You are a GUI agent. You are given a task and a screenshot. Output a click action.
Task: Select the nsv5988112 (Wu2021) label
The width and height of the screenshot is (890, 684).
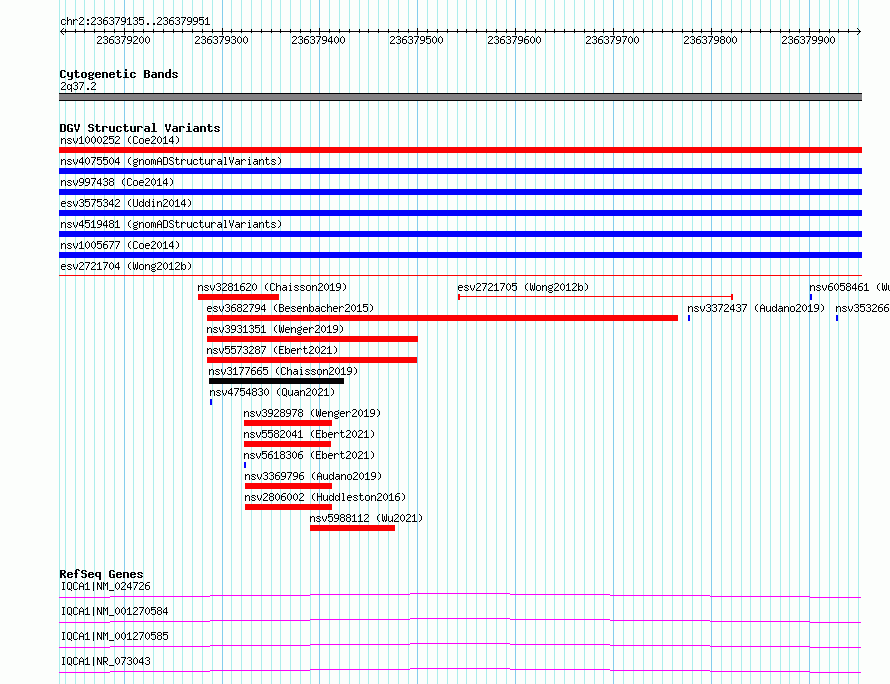click(366, 518)
